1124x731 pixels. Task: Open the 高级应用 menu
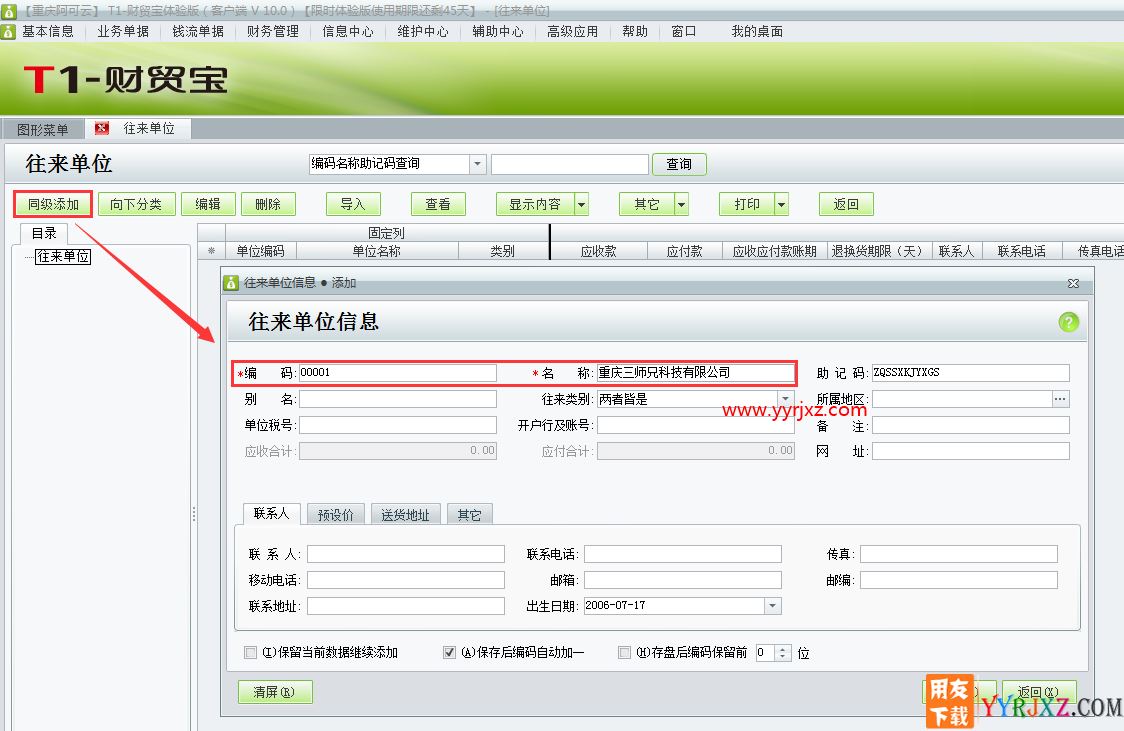pos(573,32)
